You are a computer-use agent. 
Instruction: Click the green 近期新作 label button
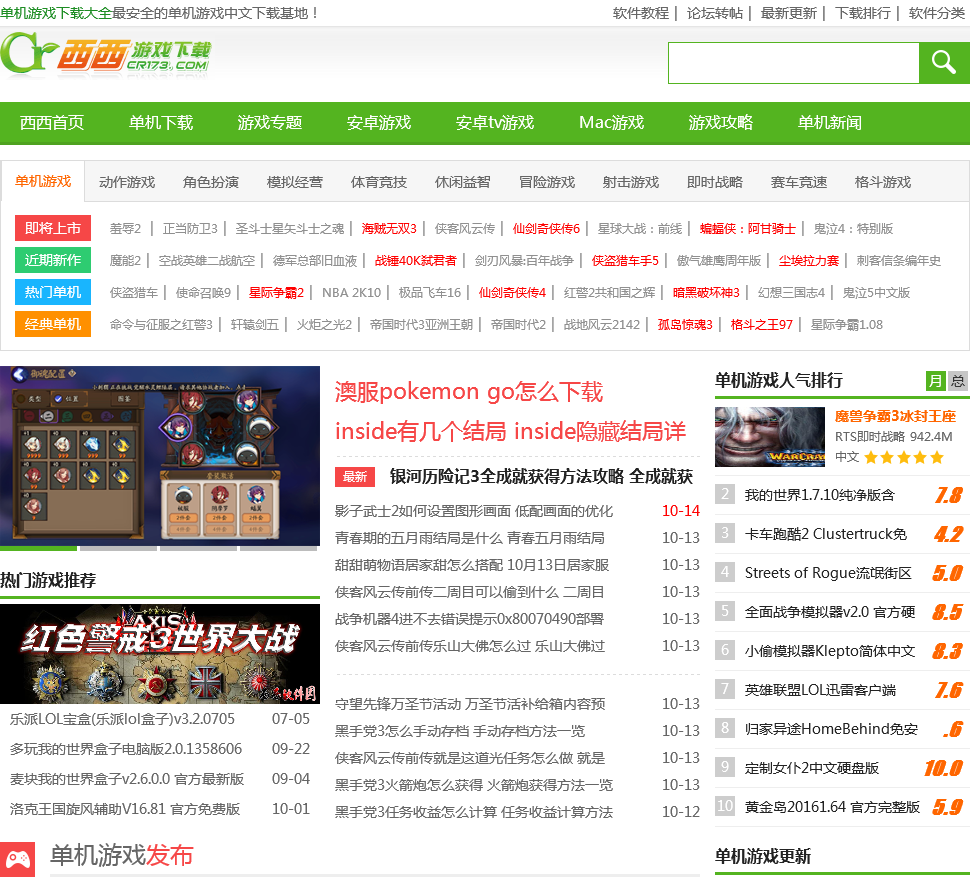[x=53, y=260]
